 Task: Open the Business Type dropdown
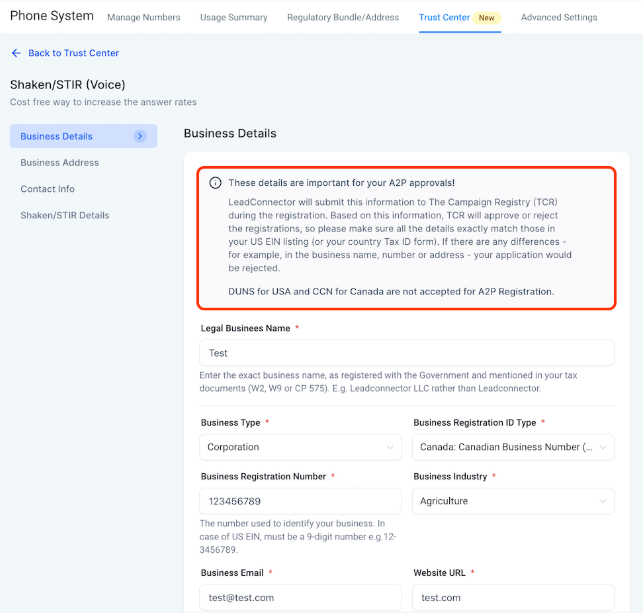coord(300,447)
